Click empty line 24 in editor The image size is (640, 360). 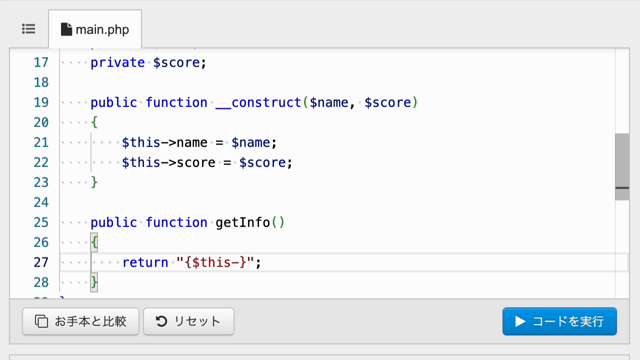(x=337, y=202)
